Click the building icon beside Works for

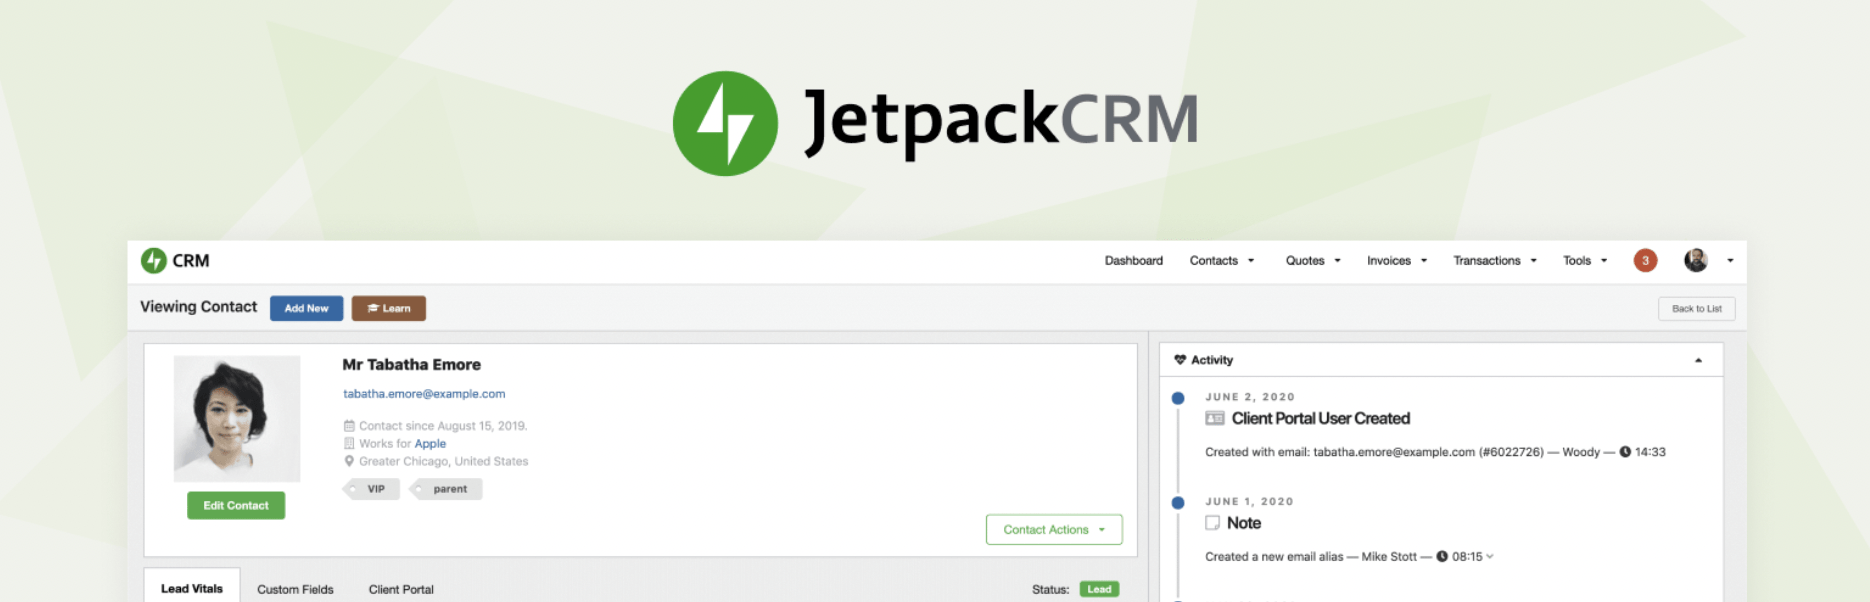[x=349, y=443]
